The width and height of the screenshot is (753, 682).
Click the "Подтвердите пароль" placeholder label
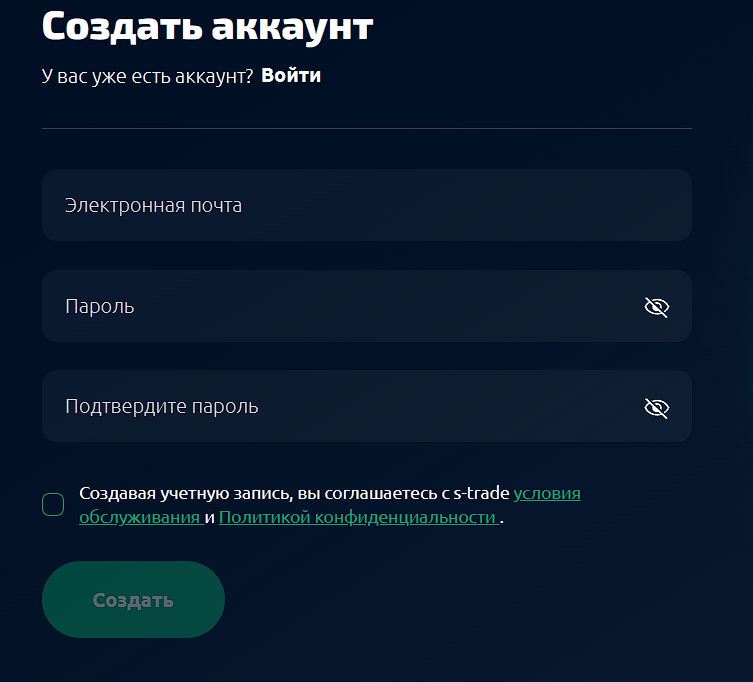(161, 406)
